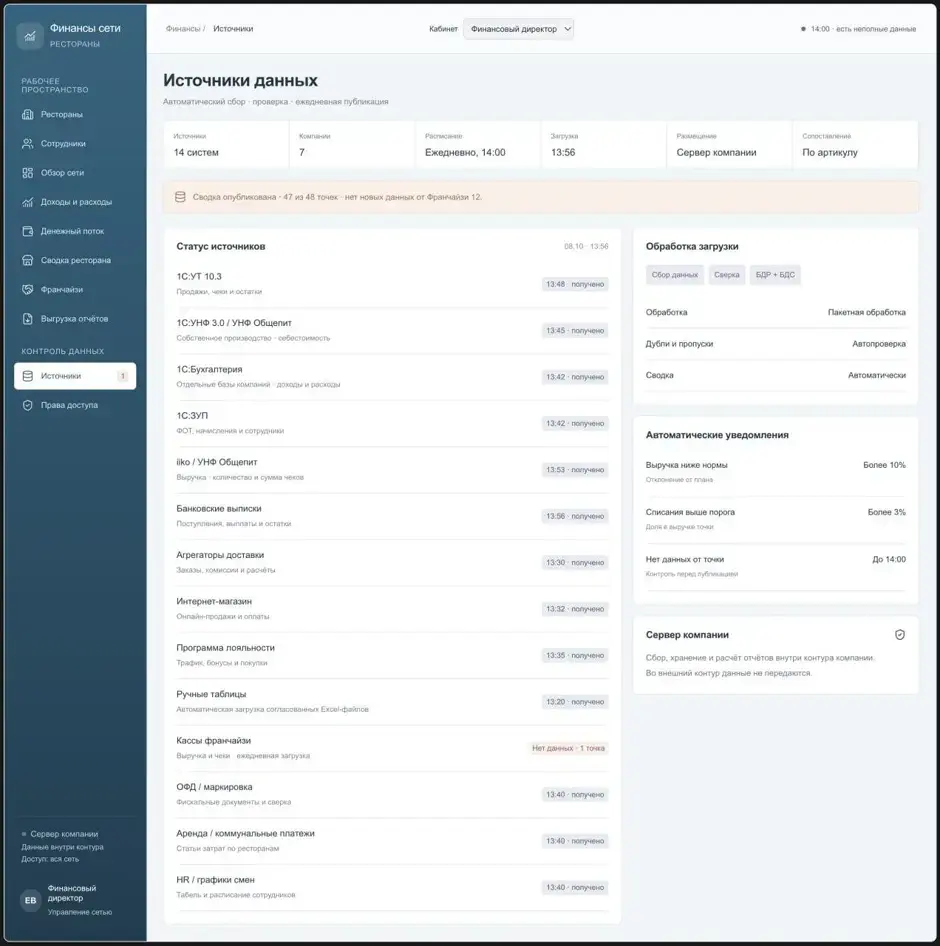Click the Автопроверка value for Дубли и пропуски
940x946 pixels.
(878, 344)
